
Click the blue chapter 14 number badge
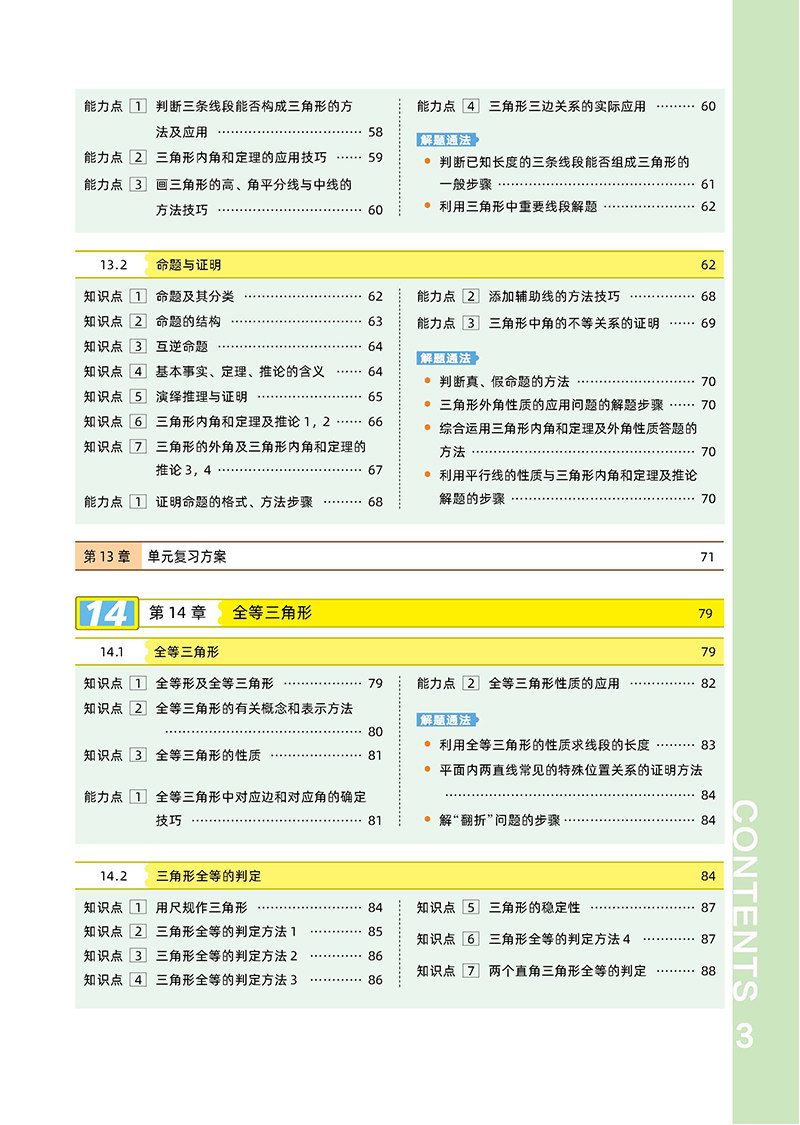(107, 613)
